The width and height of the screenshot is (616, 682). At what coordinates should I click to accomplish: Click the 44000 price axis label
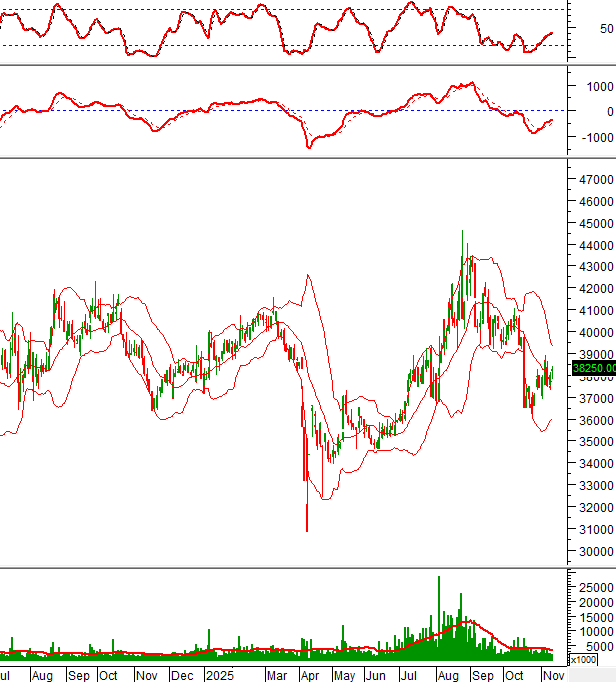[594, 245]
